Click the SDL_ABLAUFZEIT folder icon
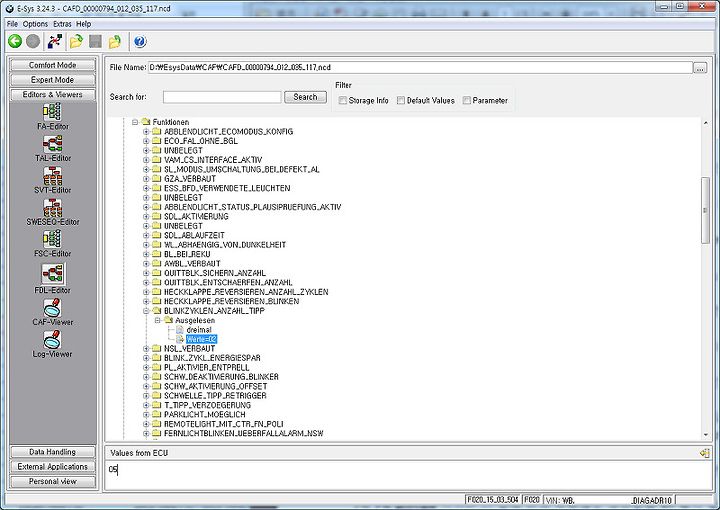The width and height of the screenshot is (720, 510). click(157, 235)
